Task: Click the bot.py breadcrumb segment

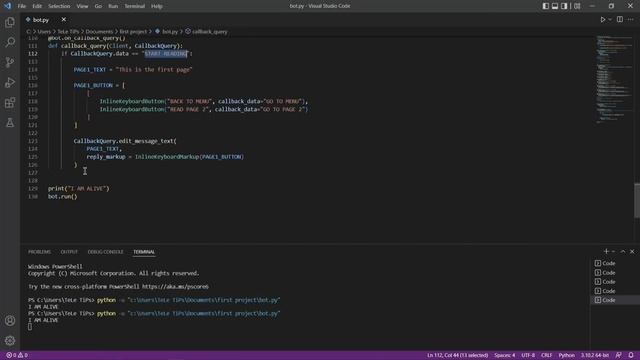Action: tap(170, 31)
